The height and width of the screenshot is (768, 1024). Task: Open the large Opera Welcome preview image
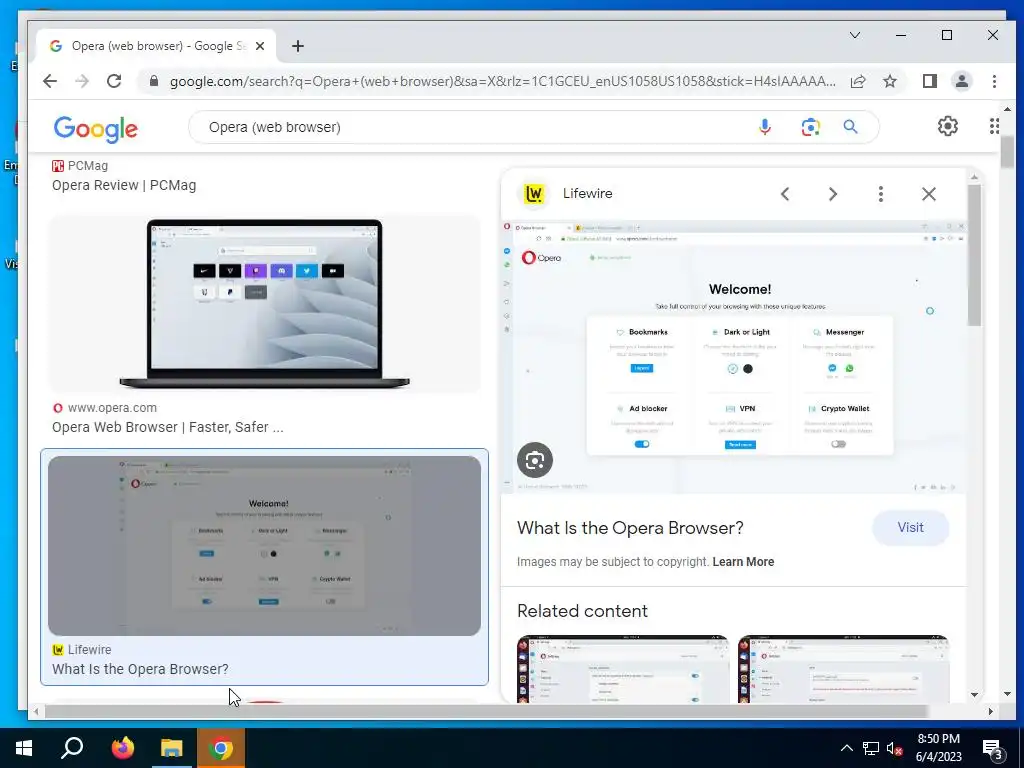click(x=733, y=357)
